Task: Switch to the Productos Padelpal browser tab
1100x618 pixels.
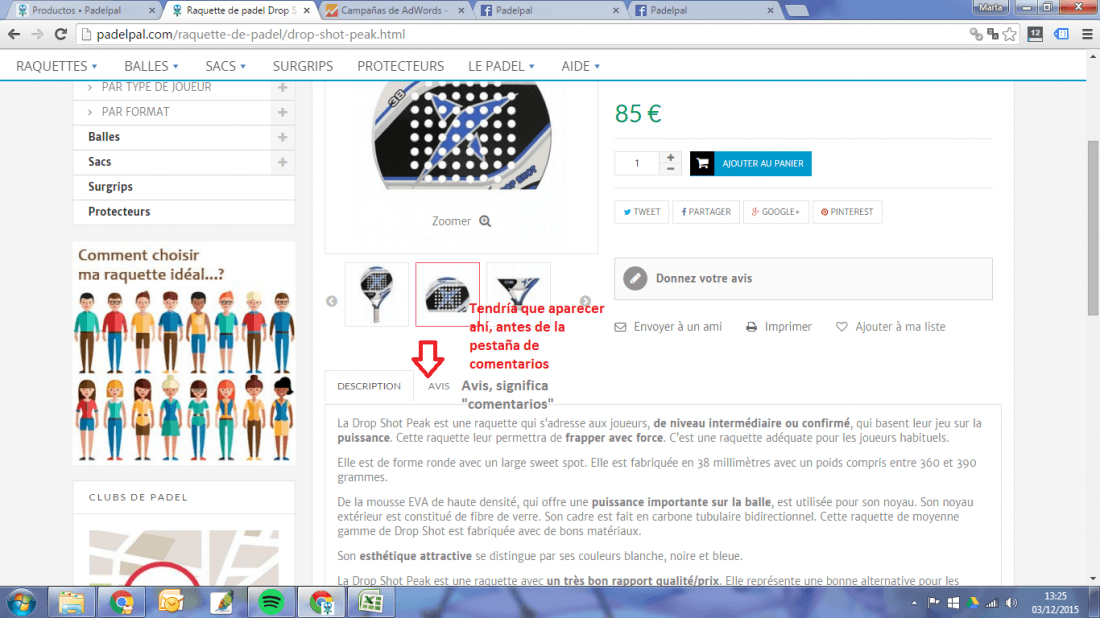Action: (x=83, y=11)
